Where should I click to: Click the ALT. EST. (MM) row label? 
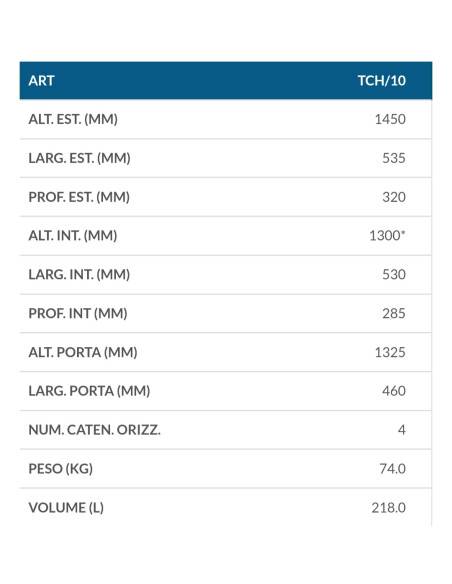click(73, 119)
